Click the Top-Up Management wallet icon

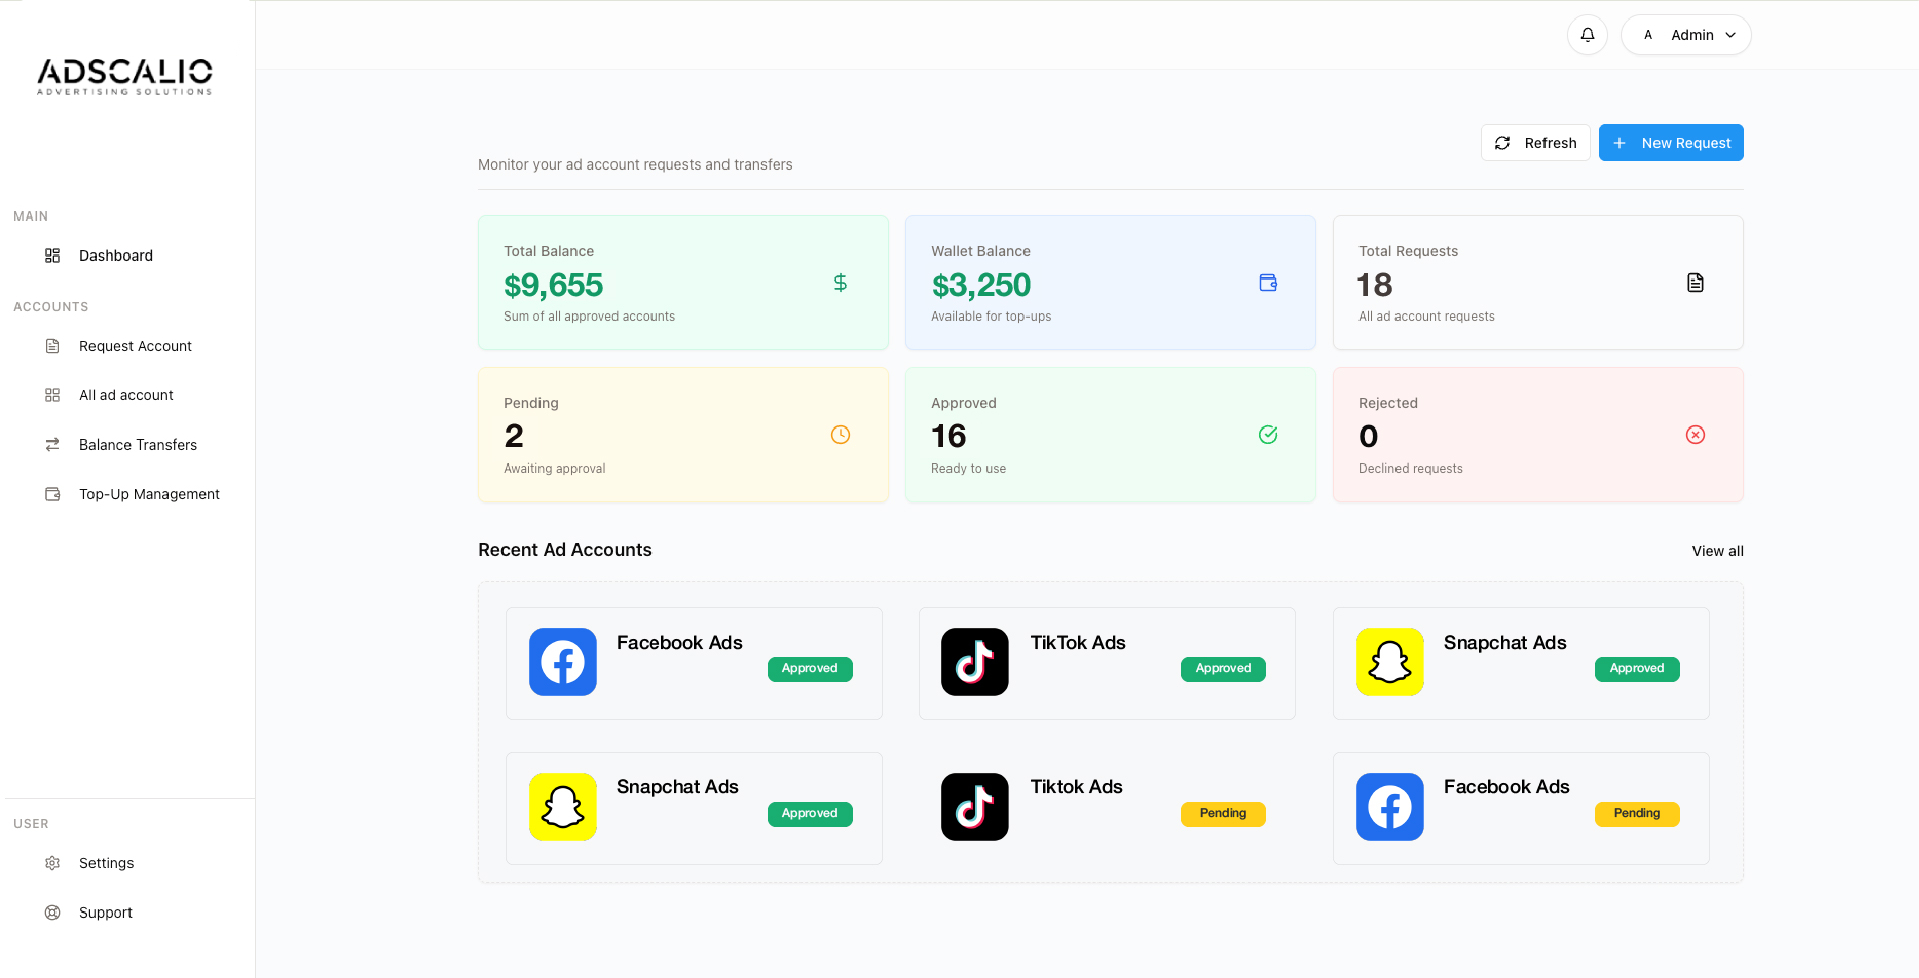click(53, 494)
